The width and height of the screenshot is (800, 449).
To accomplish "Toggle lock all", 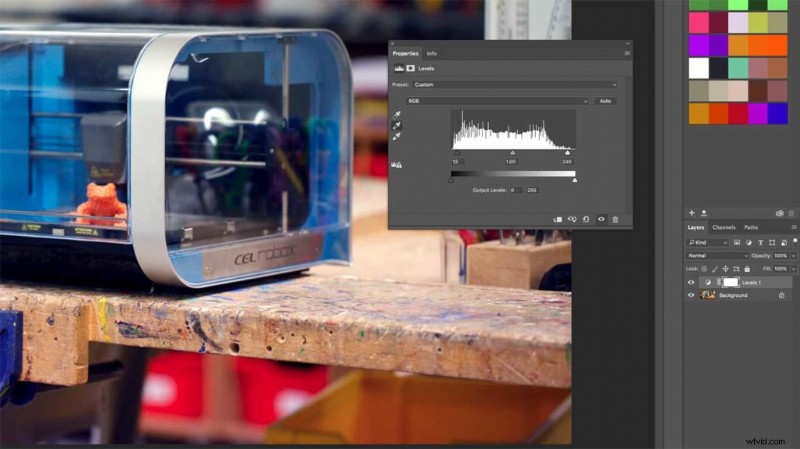I will click(x=747, y=269).
